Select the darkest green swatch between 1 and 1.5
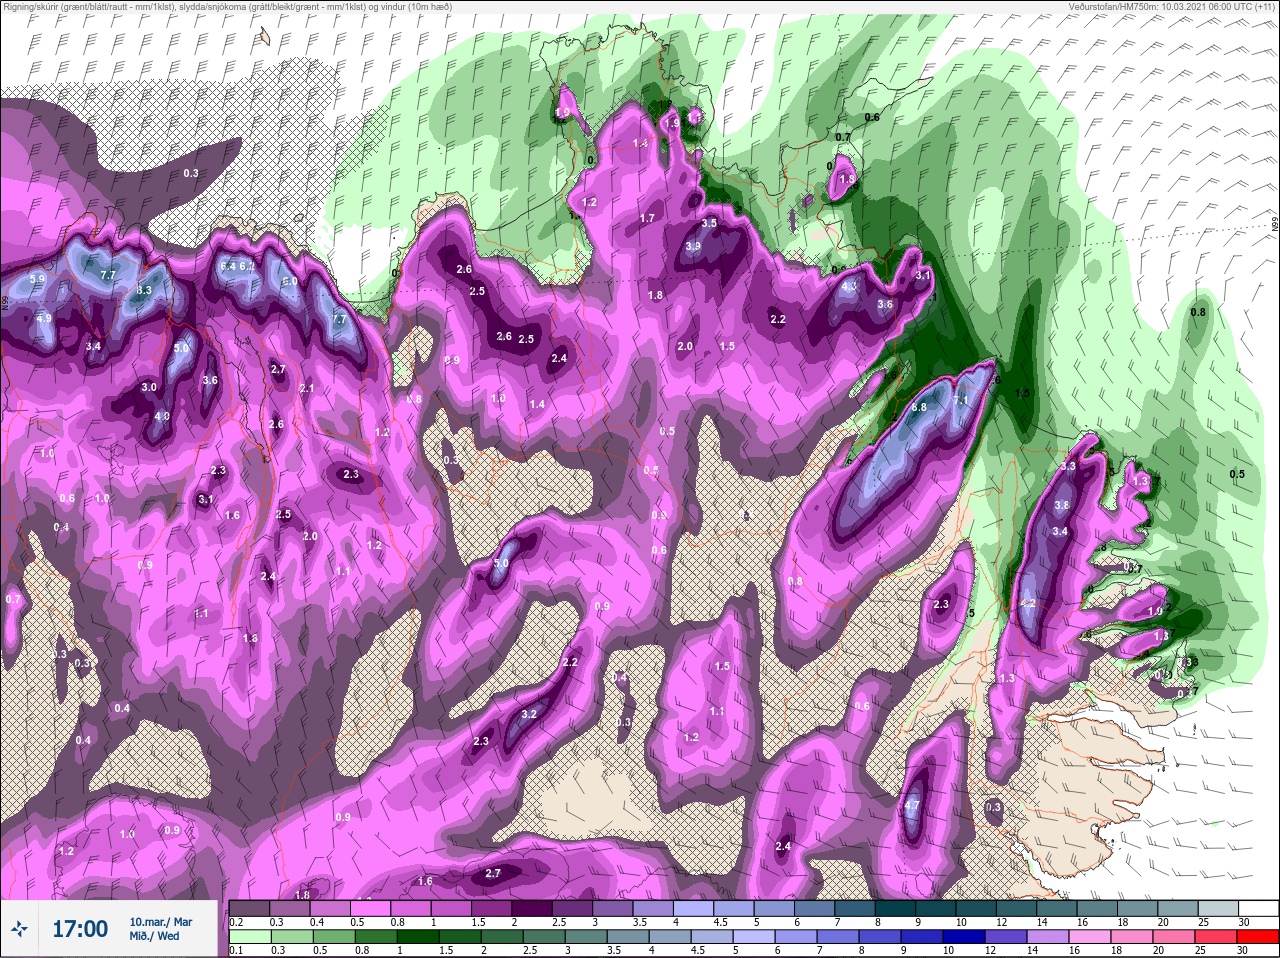The height and width of the screenshot is (958, 1280). coord(417,937)
